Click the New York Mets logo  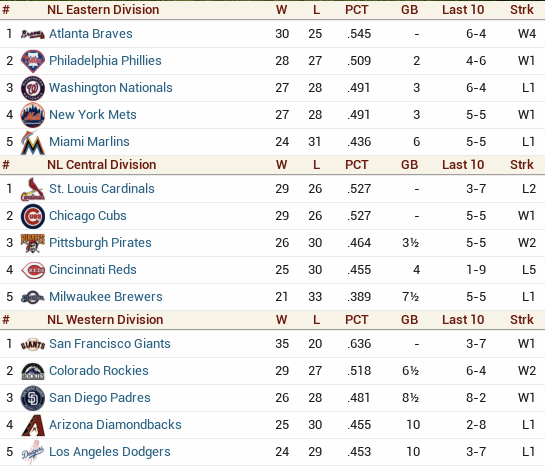tap(33, 115)
